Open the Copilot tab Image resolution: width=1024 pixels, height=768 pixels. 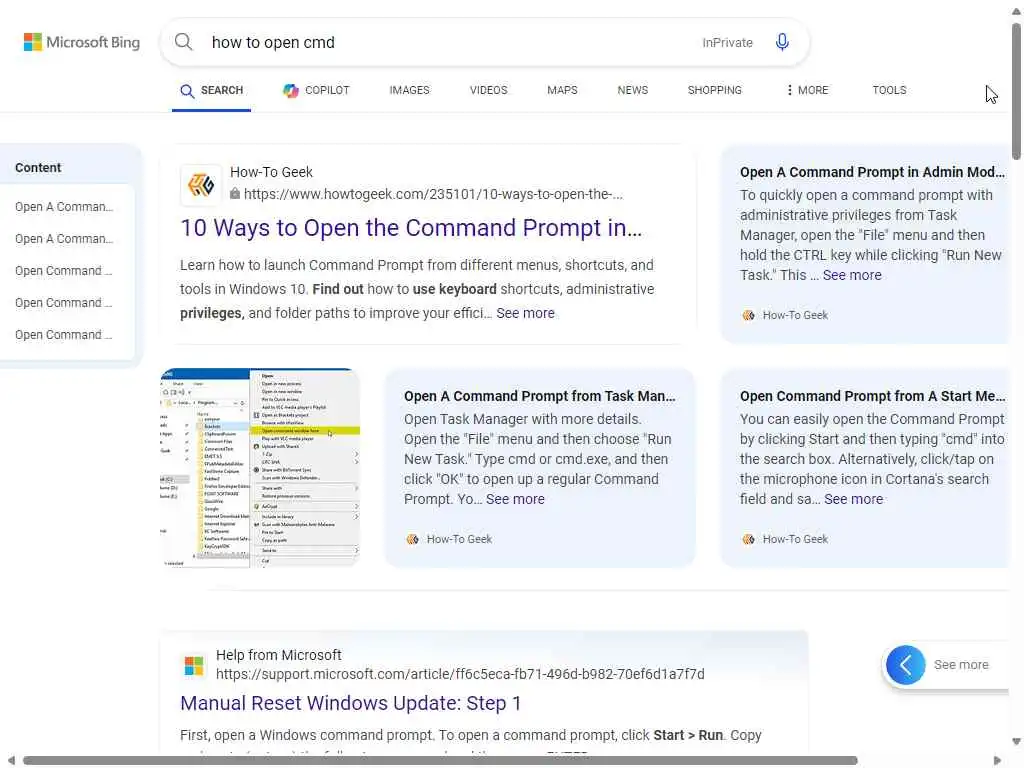pos(316,90)
